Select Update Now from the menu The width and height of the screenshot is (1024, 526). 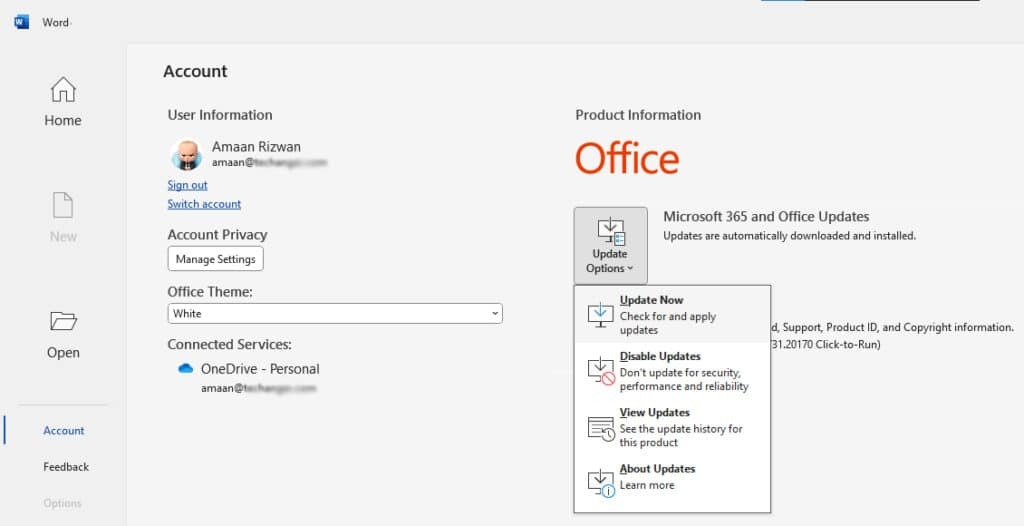(672, 314)
